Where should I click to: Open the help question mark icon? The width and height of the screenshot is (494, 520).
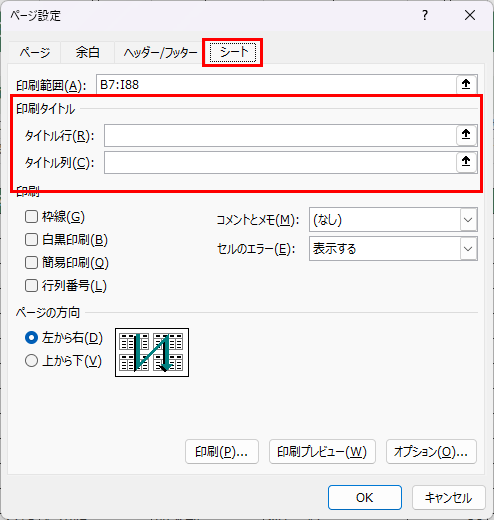[x=425, y=15]
